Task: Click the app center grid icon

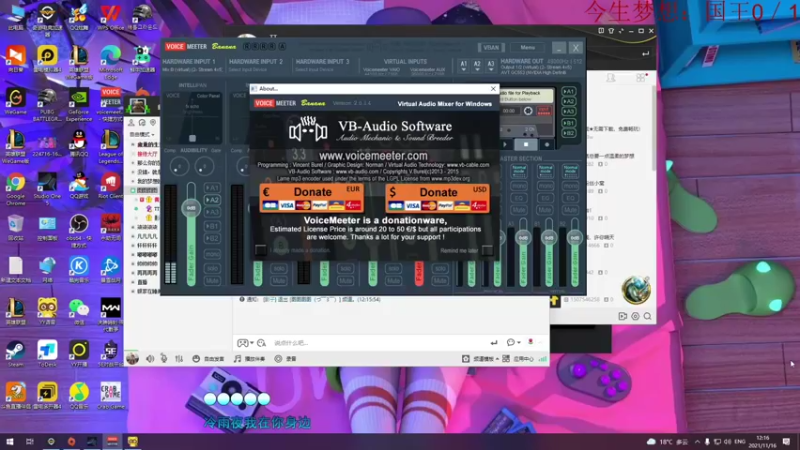Action: pyautogui.click(x=506, y=359)
